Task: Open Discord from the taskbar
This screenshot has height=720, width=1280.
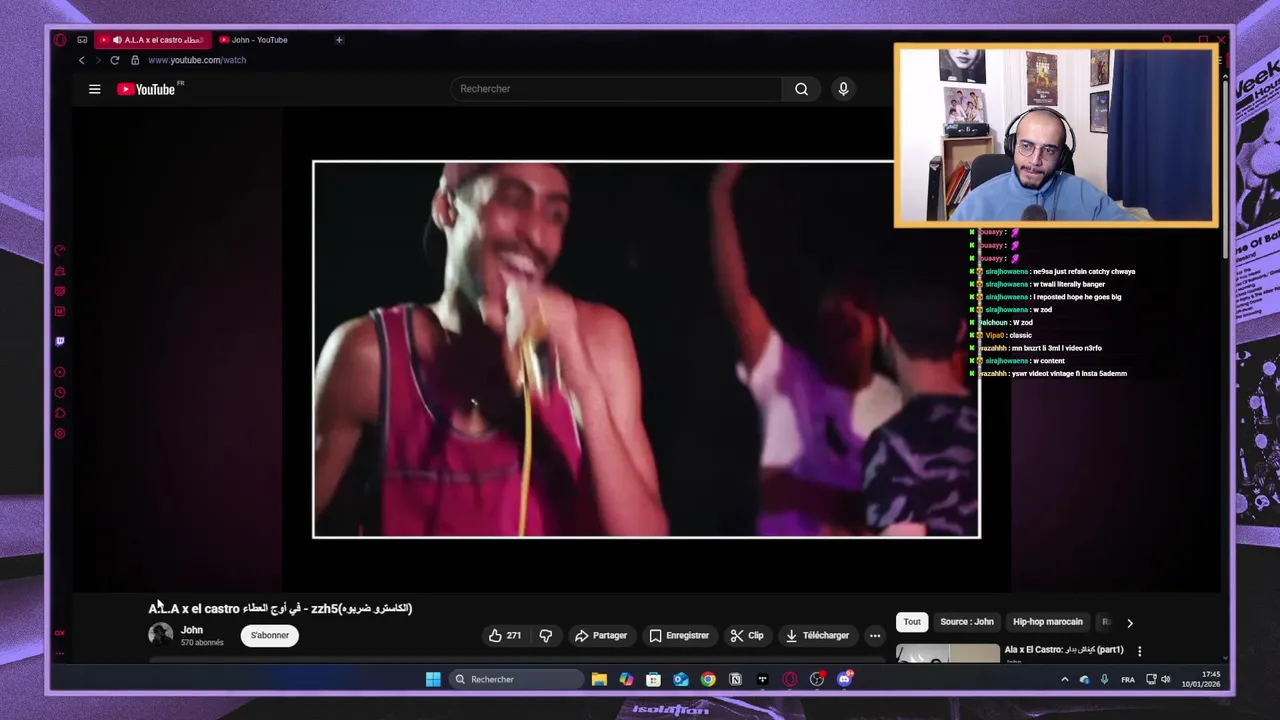Action: pos(844,679)
